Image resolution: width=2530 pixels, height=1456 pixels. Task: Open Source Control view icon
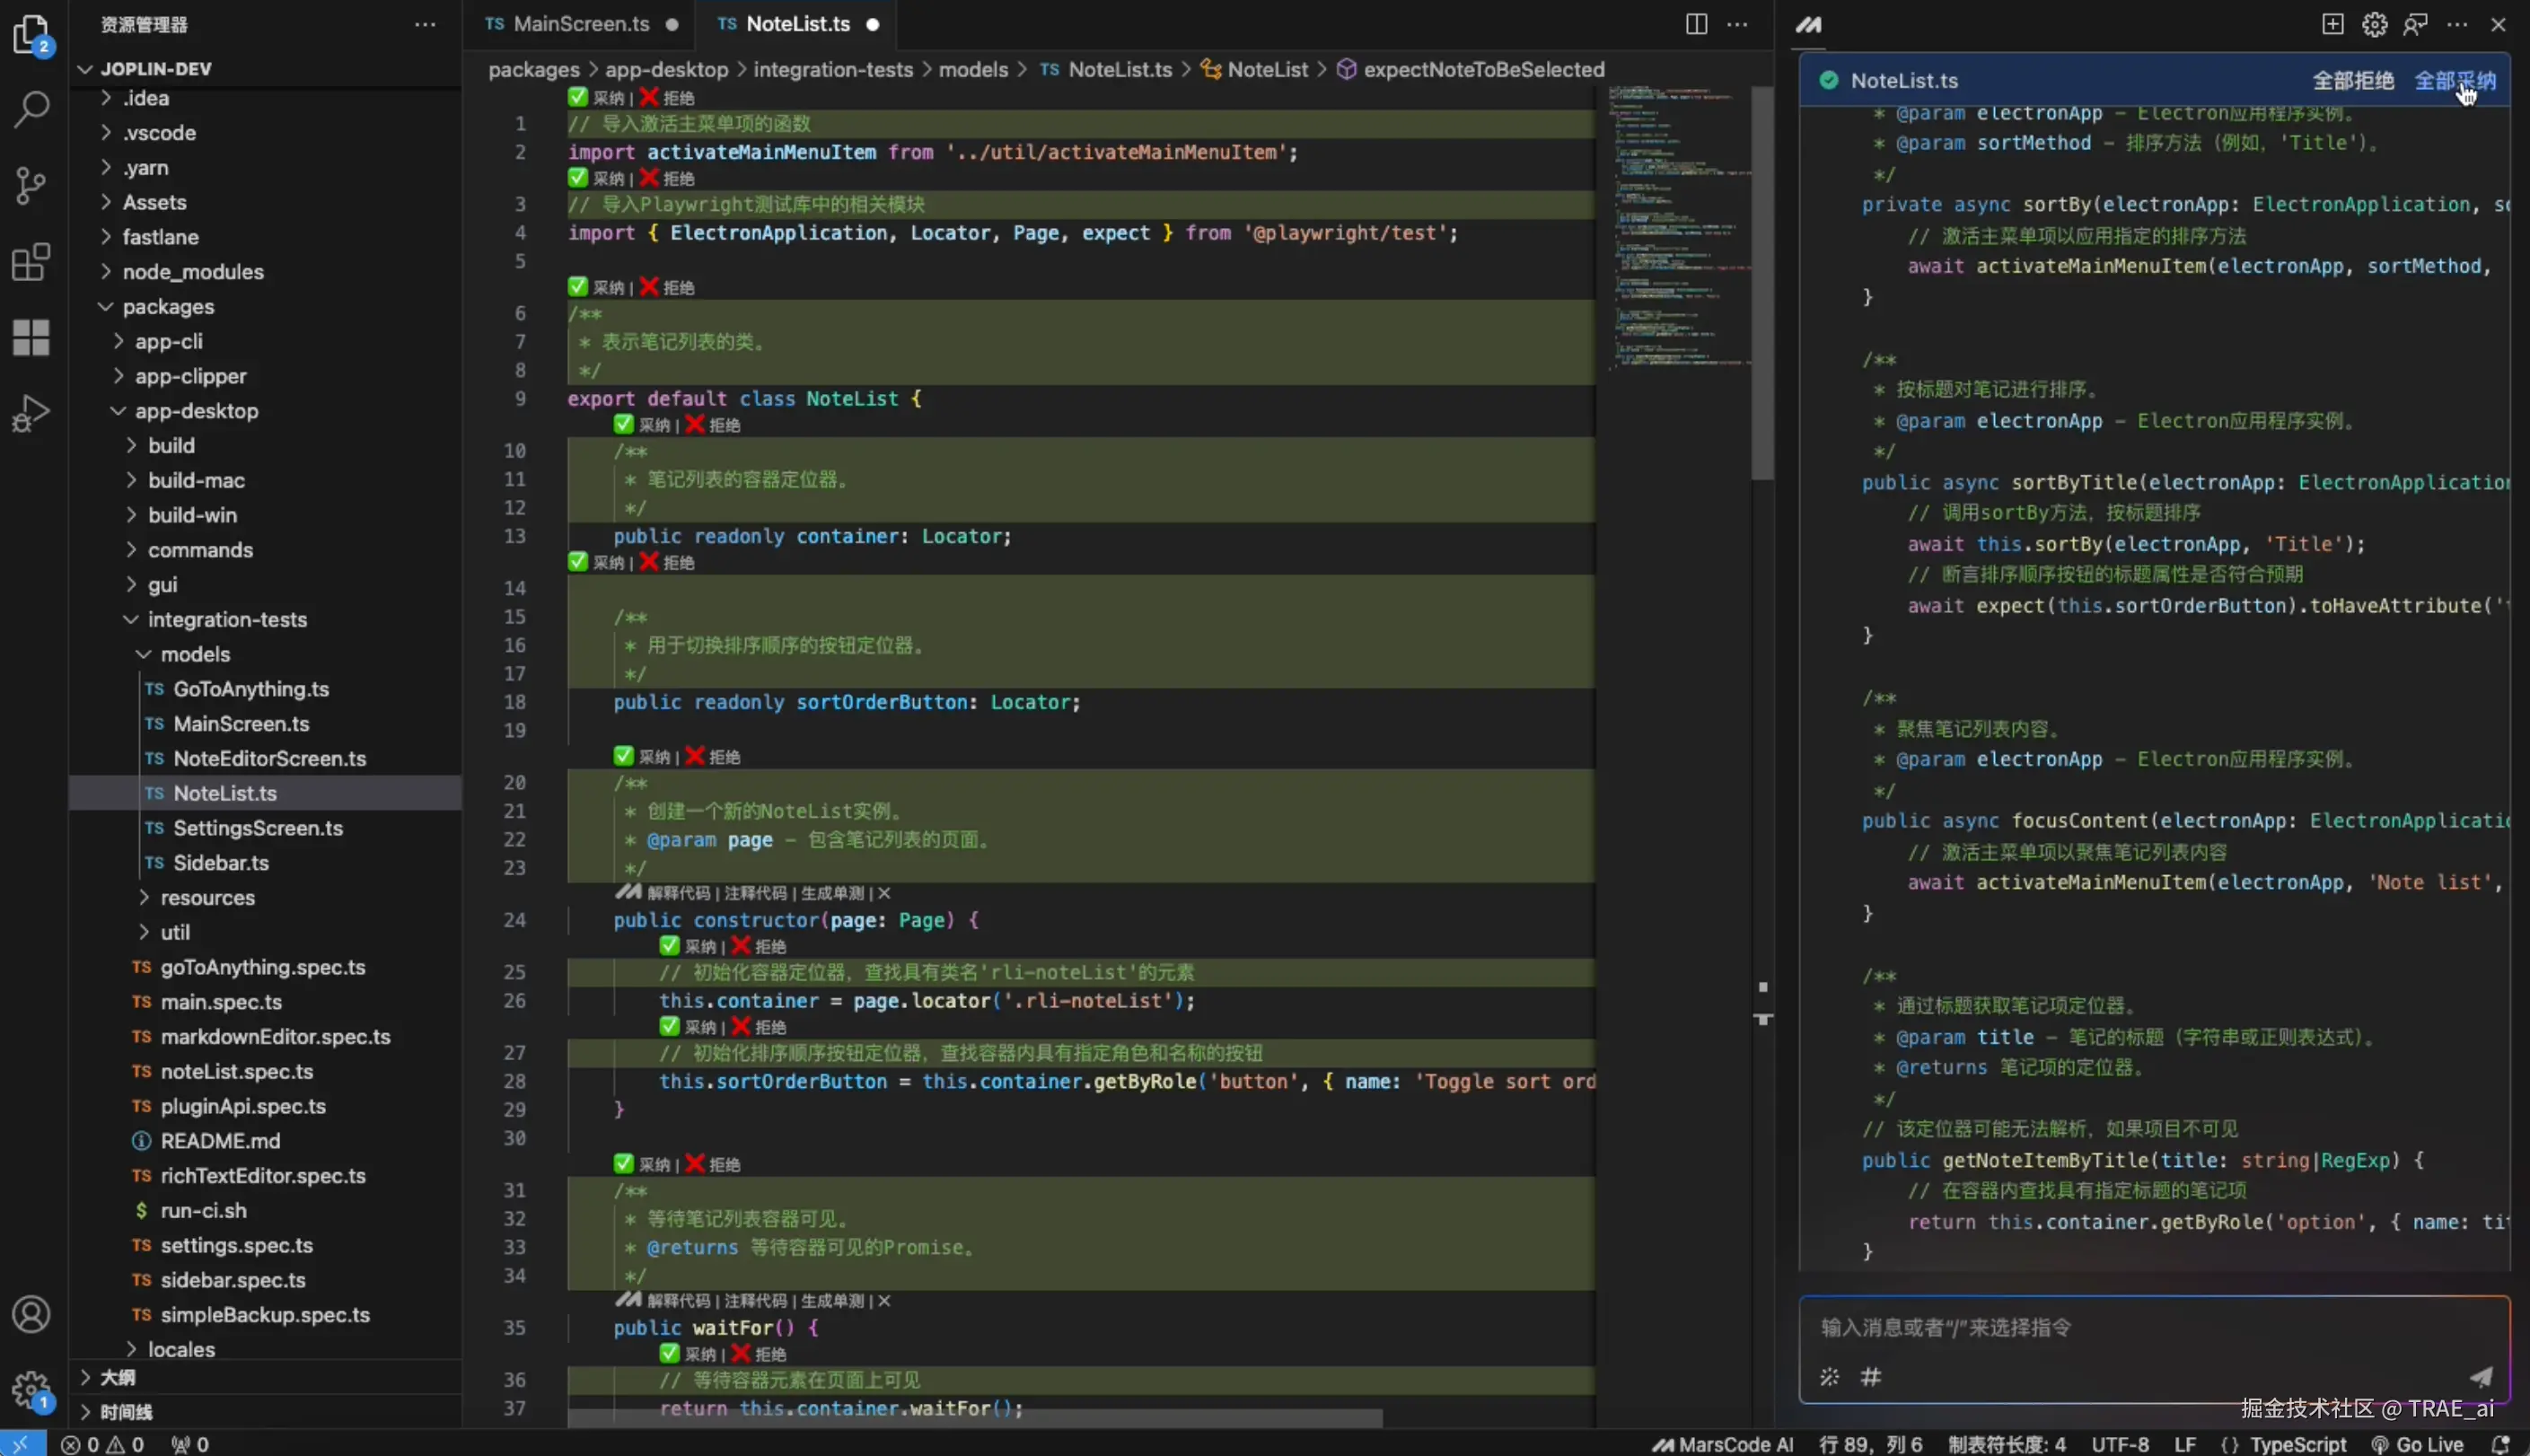click(x=31, y=186)
